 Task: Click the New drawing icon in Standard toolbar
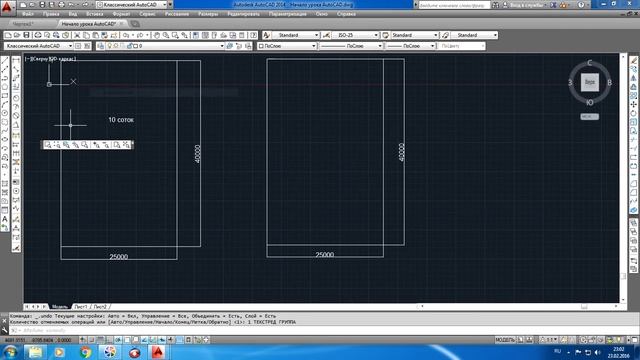click(x=8, y=36)
